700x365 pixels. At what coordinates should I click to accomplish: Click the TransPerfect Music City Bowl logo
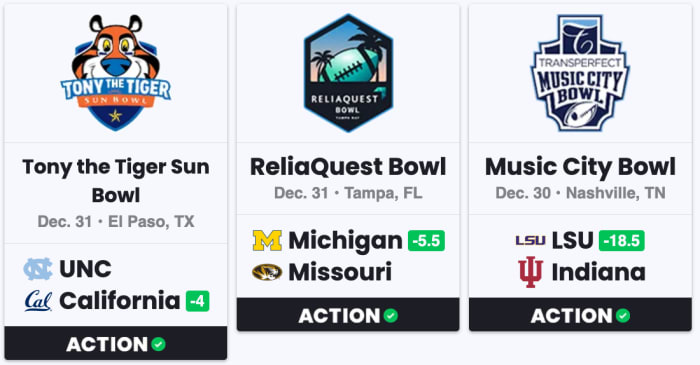pyautogui.click(x=580, y=73)
